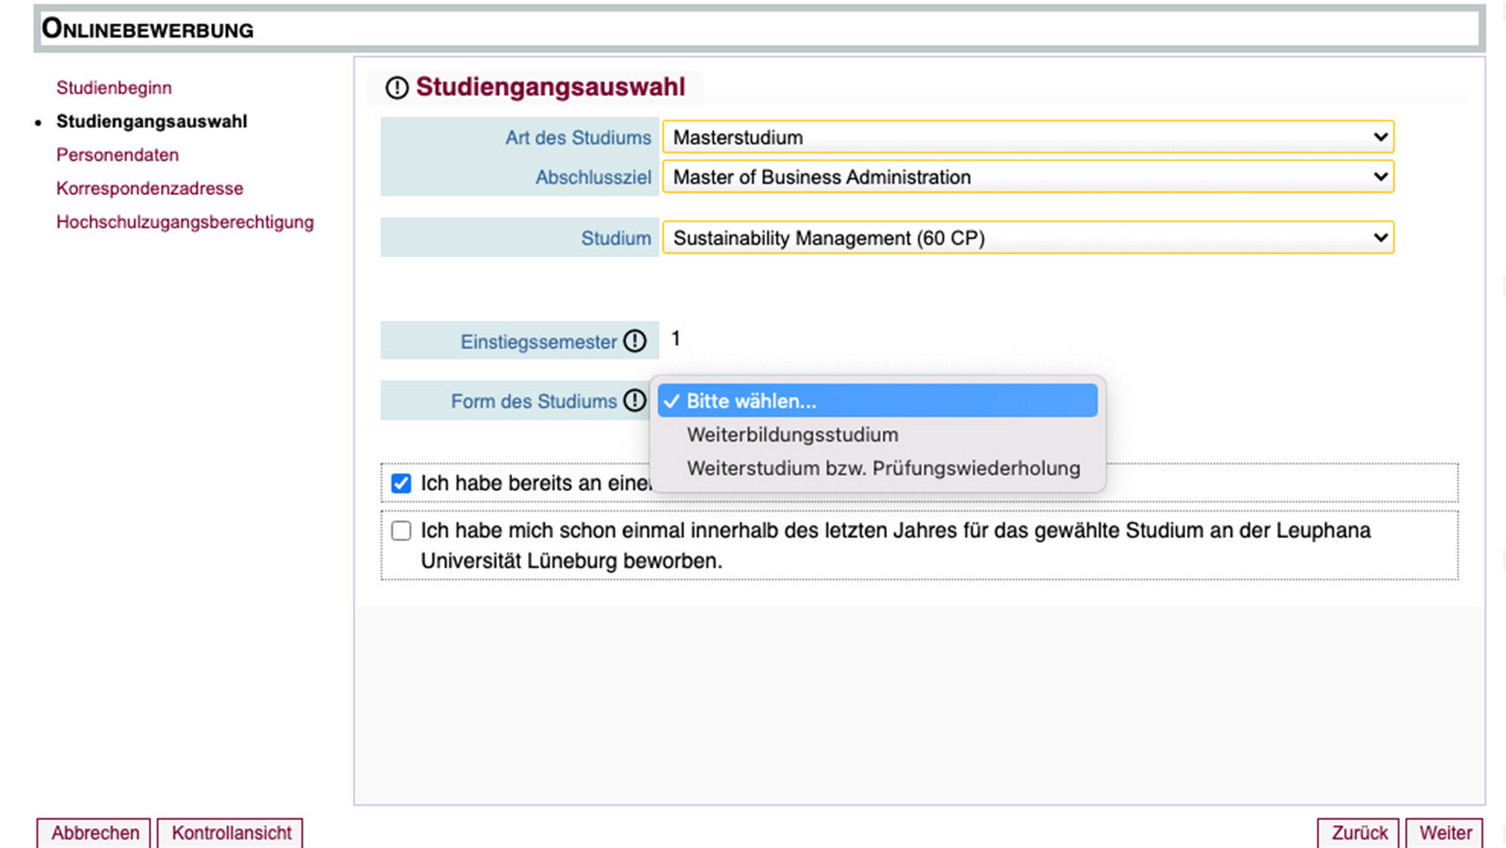
Task: Select Weiterbildungsstudium from the open list
Action: pos(792,435)
